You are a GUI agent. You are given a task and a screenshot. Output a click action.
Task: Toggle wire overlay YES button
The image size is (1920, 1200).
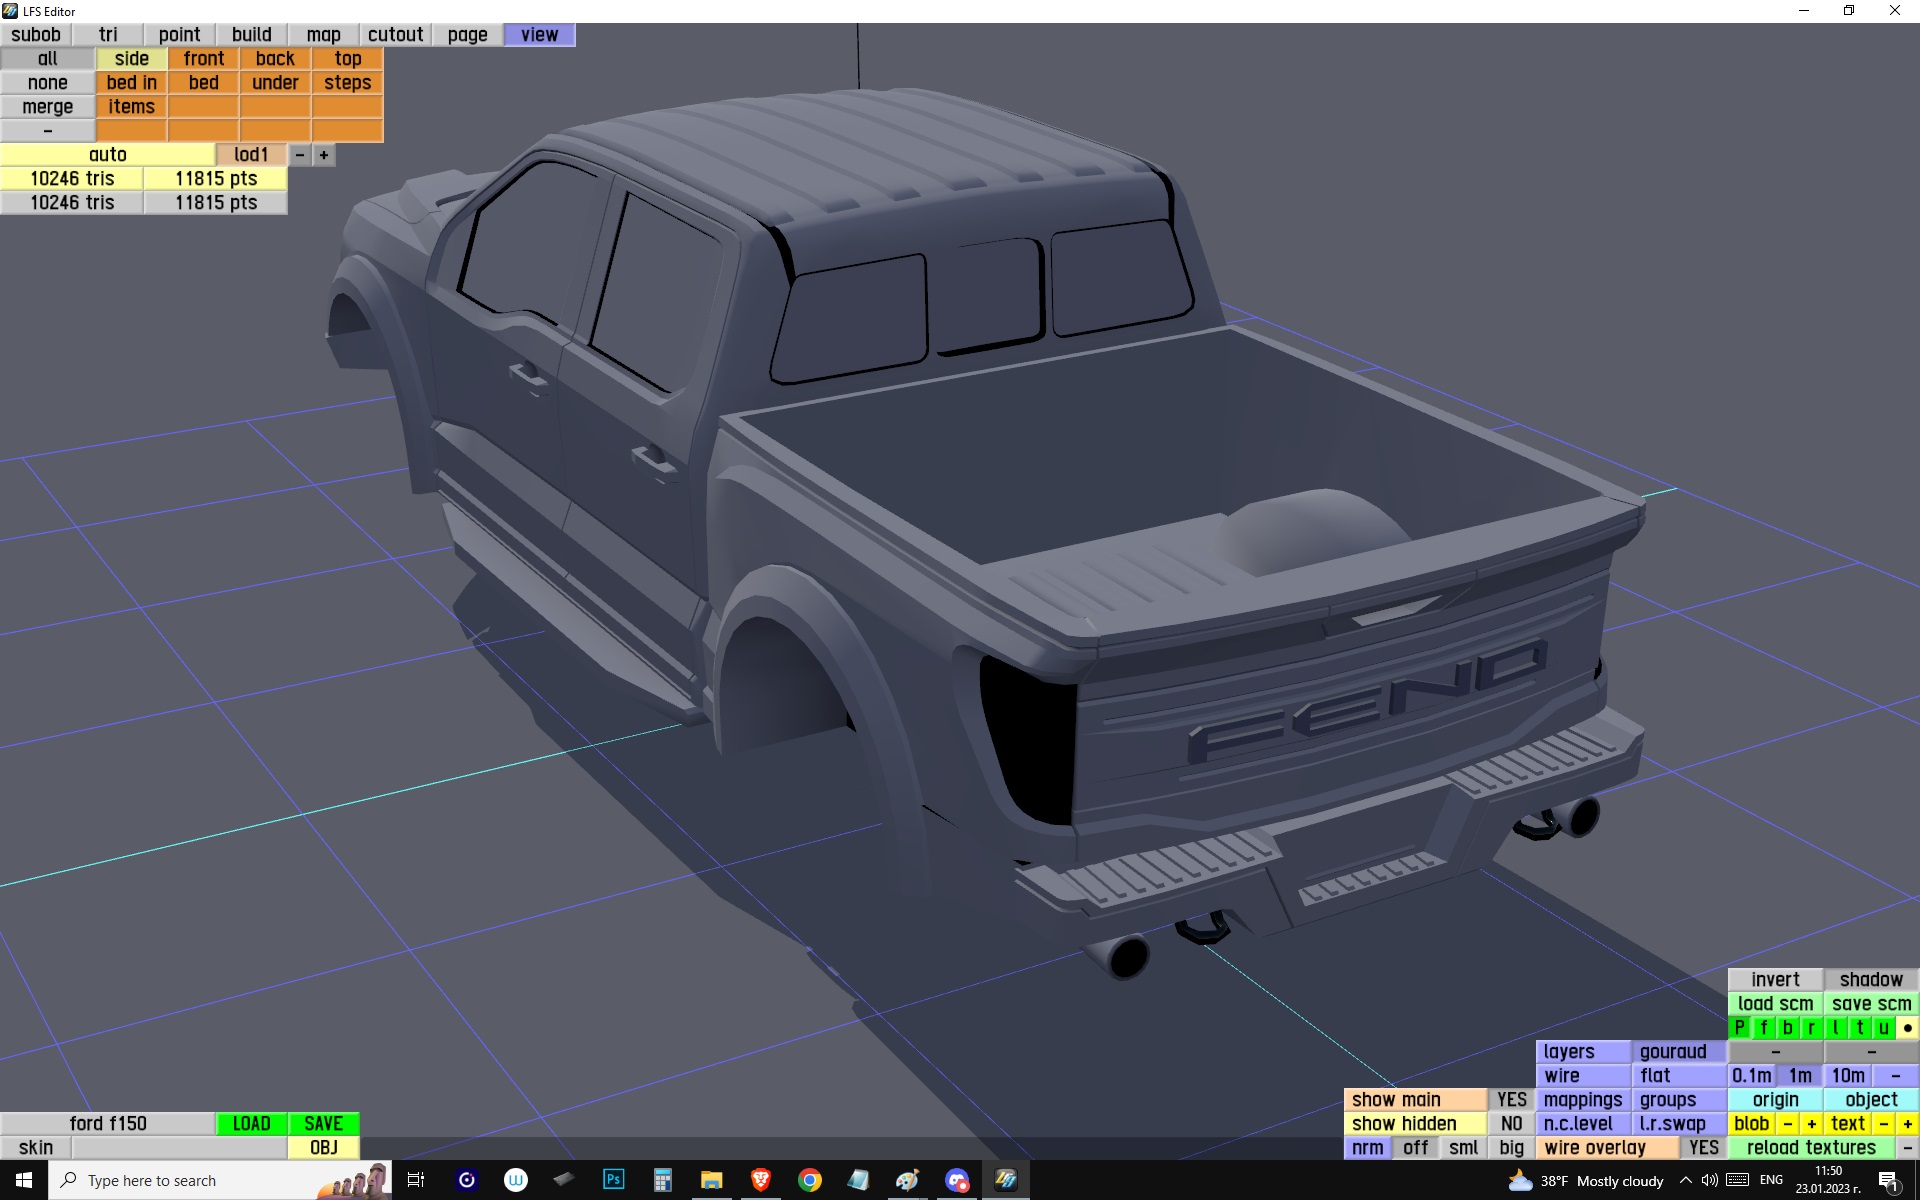point(1703,1148)
